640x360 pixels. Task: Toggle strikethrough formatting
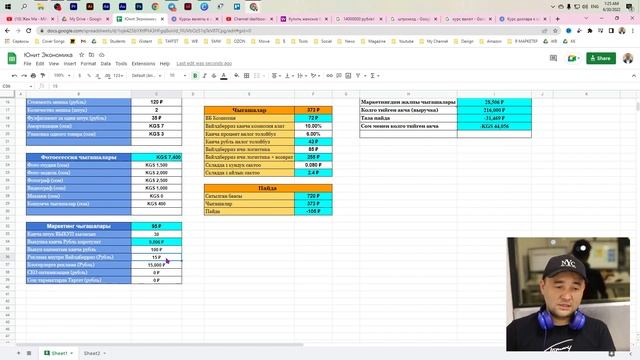click(x=214, y=76)
